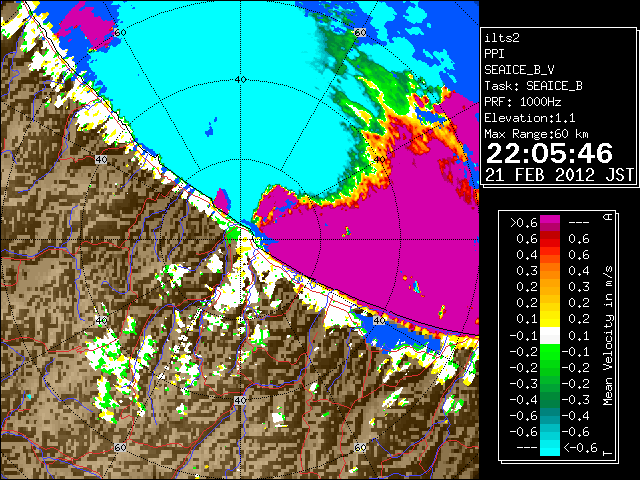Click the 60 km label over bottom-right land
This screenshot has height=480, width=640.
point(360,447)
